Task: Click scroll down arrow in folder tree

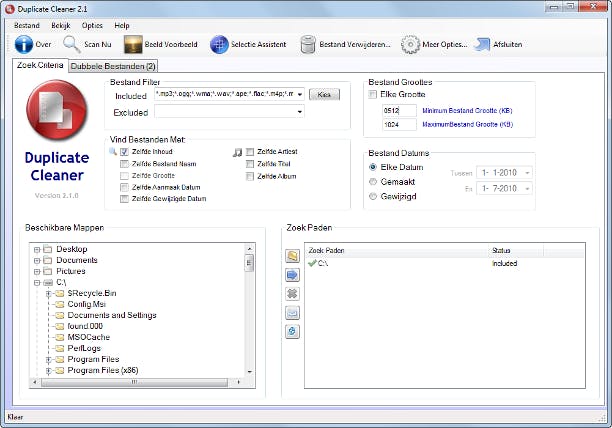Action: [249, 372]
